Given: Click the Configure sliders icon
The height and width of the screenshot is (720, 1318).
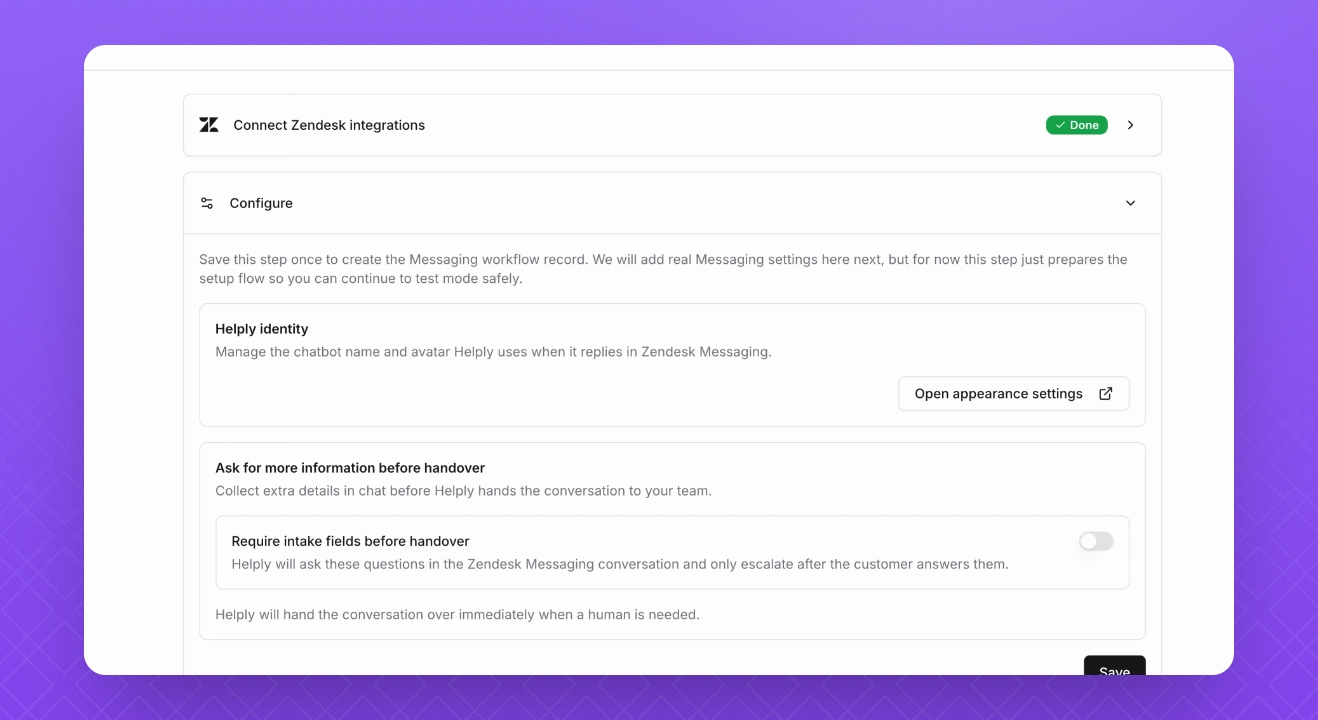Looking at the screenshot, I should coord(207,203).
